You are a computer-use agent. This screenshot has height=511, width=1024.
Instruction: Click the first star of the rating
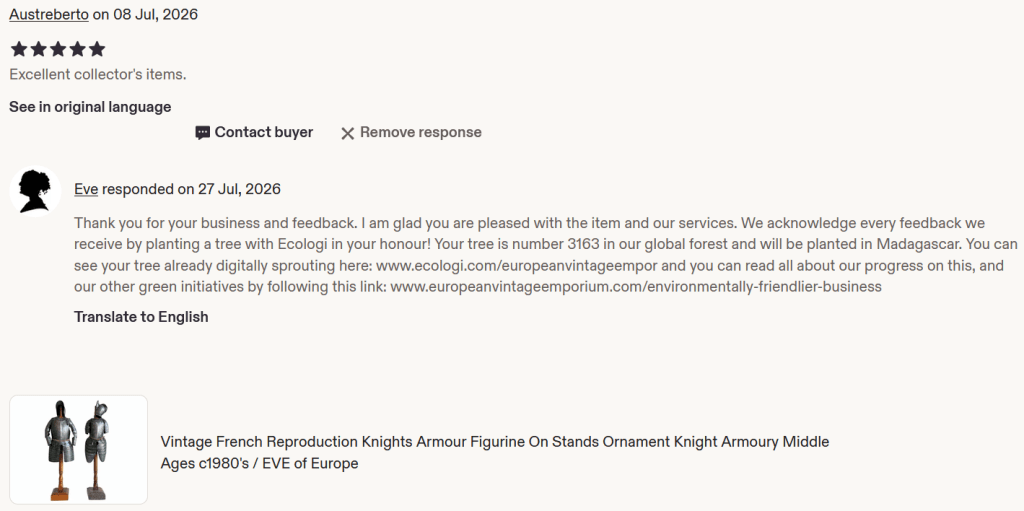click(19, 49)
